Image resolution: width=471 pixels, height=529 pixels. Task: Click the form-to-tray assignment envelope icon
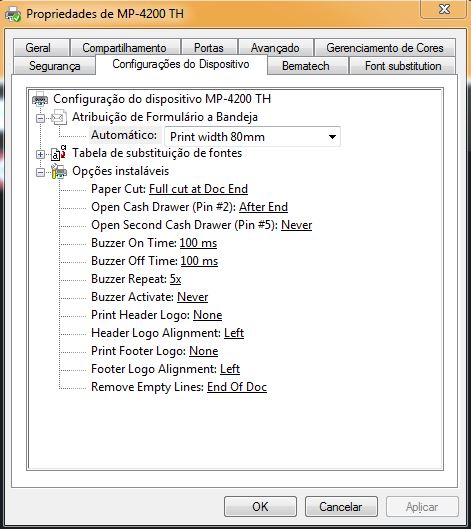coord(59,117)
